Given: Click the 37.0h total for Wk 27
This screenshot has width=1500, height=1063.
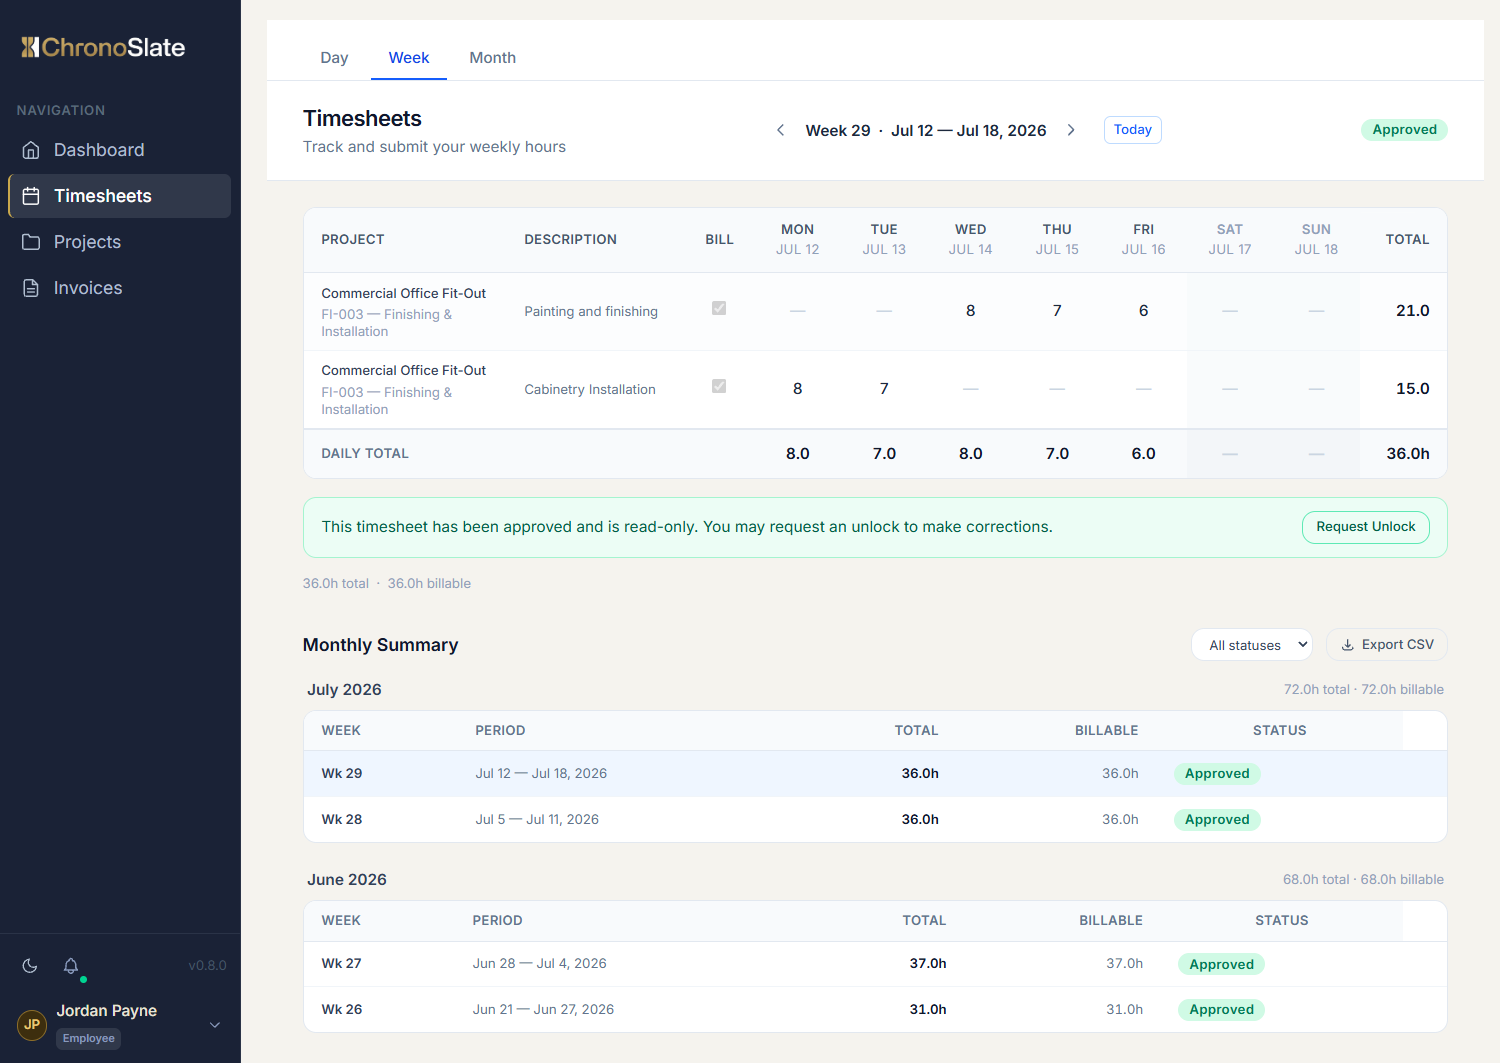Looking at the screenshot, I should pyautogui.click(x=927, y=964).
